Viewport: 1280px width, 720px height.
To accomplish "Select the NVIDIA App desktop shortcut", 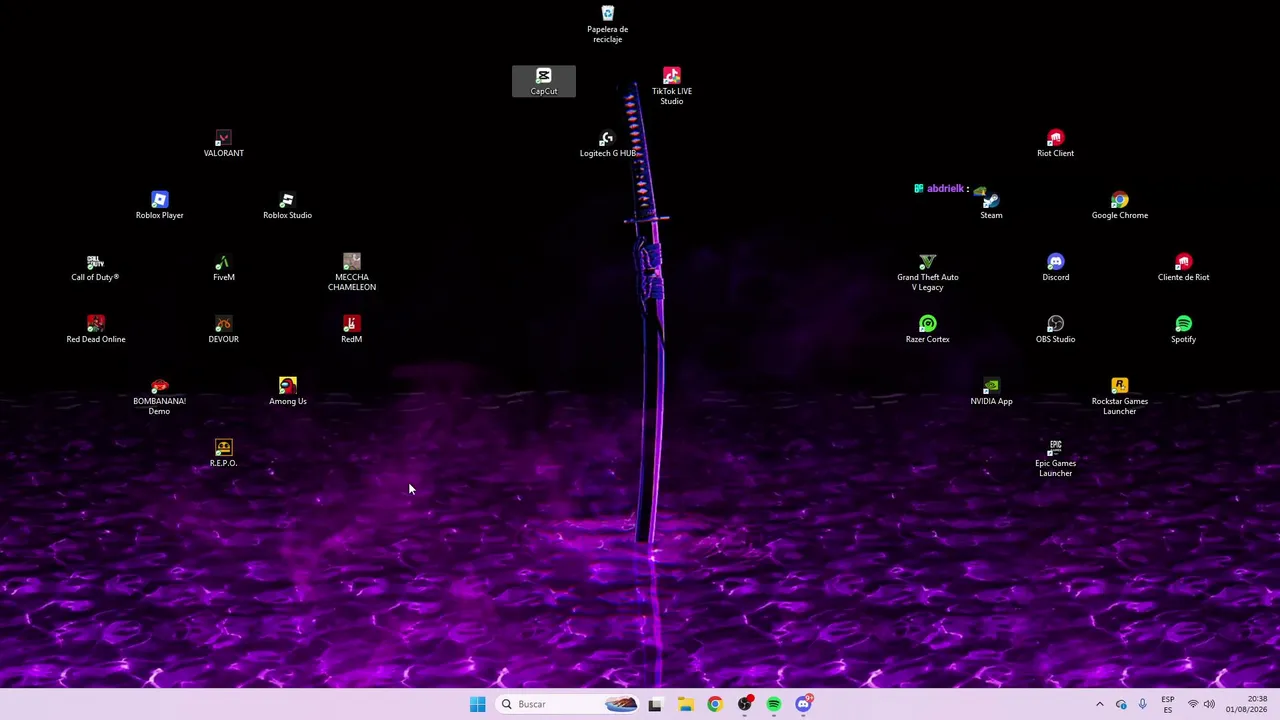I will point(991,391).
